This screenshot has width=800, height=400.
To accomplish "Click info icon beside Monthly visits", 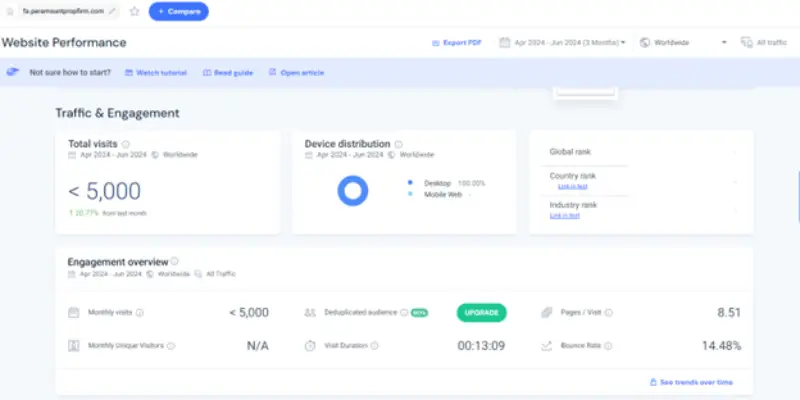I will click(x=139, y=313).
